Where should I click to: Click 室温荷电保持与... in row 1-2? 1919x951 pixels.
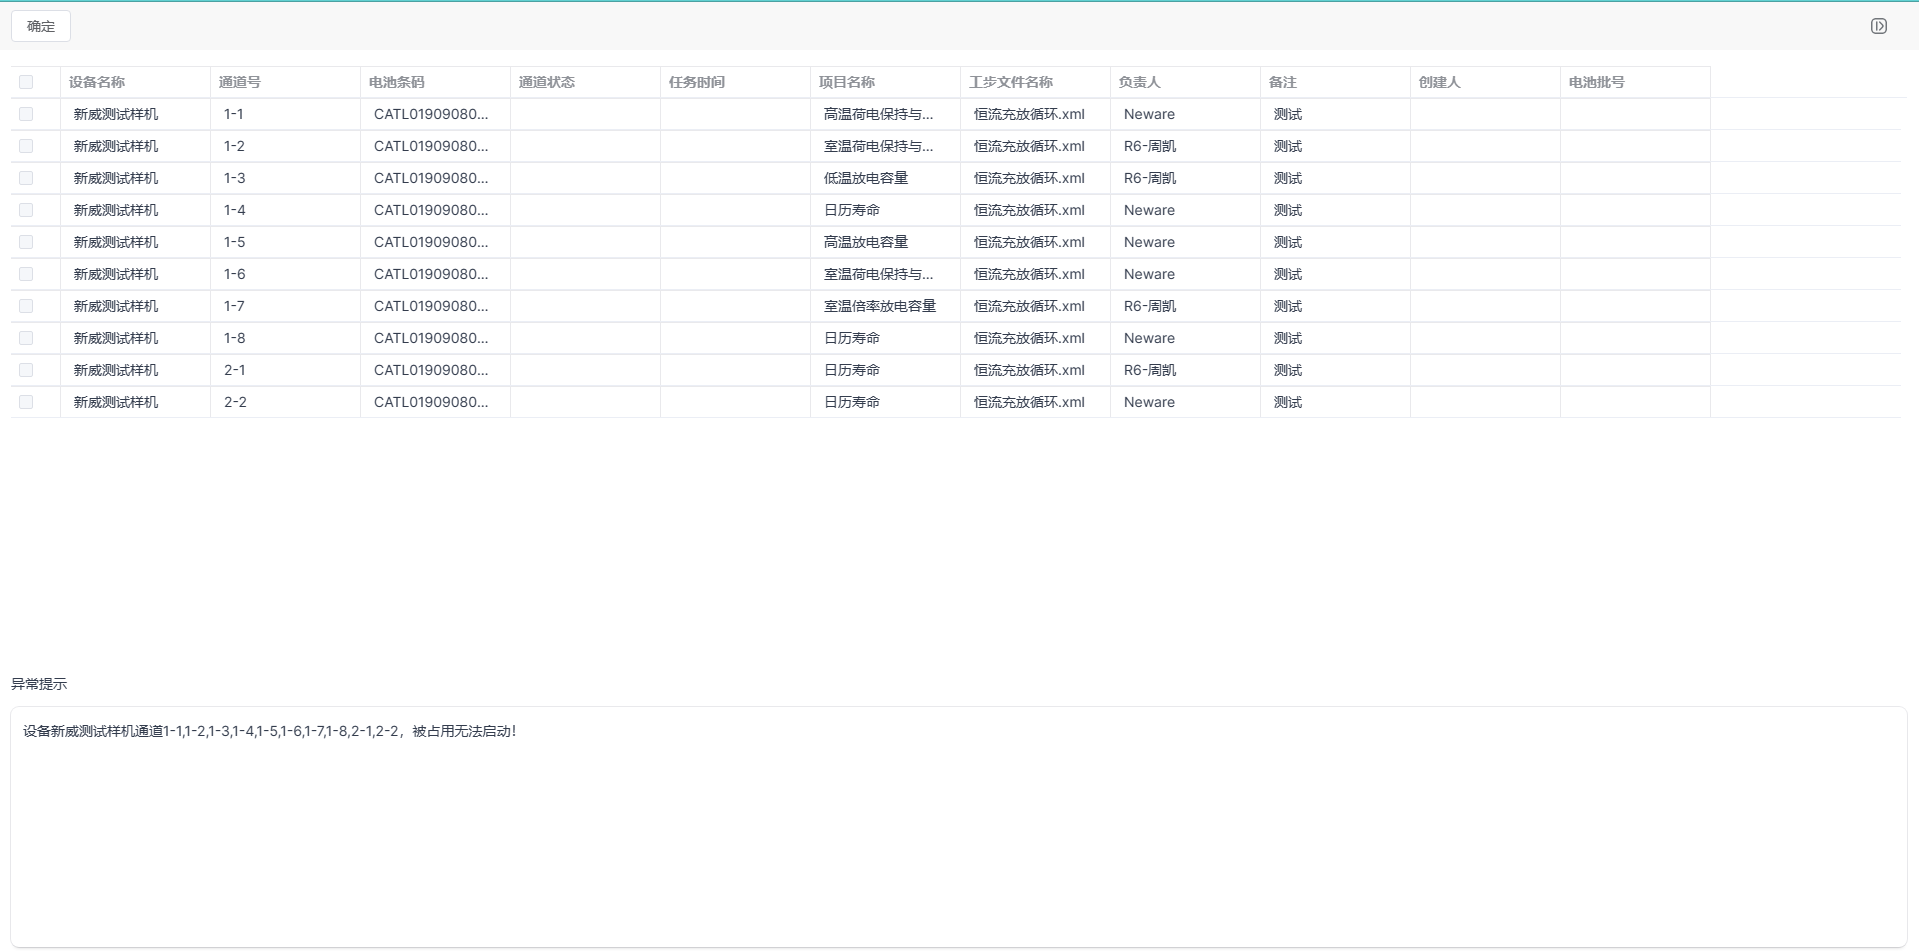(878, 146)
